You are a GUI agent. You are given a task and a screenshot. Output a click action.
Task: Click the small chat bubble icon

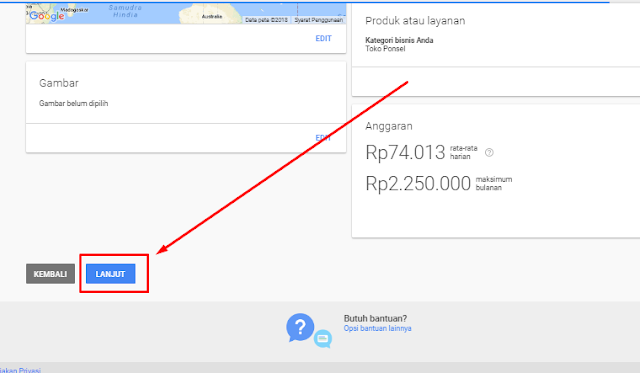tap(323, 339)
